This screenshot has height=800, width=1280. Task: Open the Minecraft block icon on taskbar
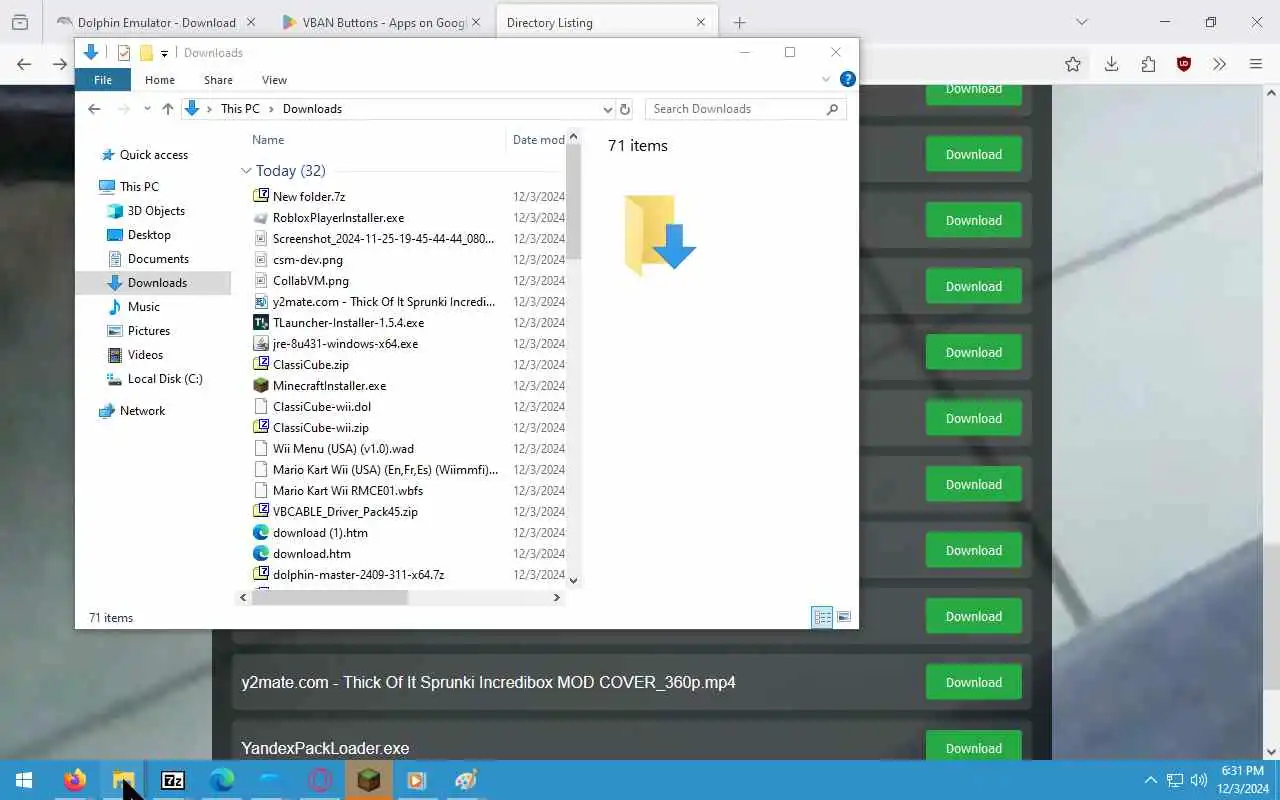point(369,780)
